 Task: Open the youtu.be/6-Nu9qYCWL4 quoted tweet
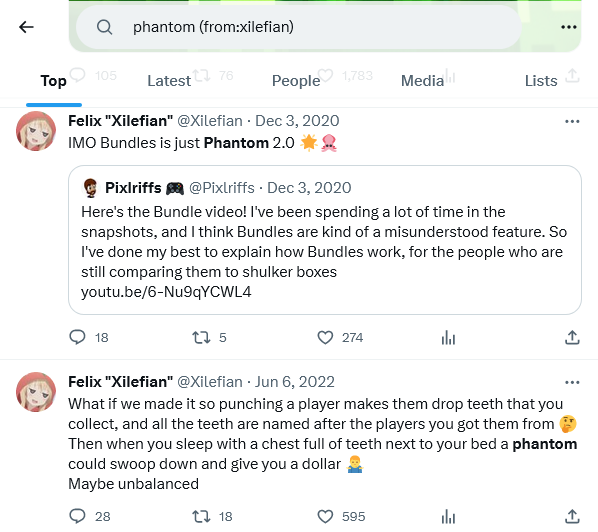(x=325, y=240)
